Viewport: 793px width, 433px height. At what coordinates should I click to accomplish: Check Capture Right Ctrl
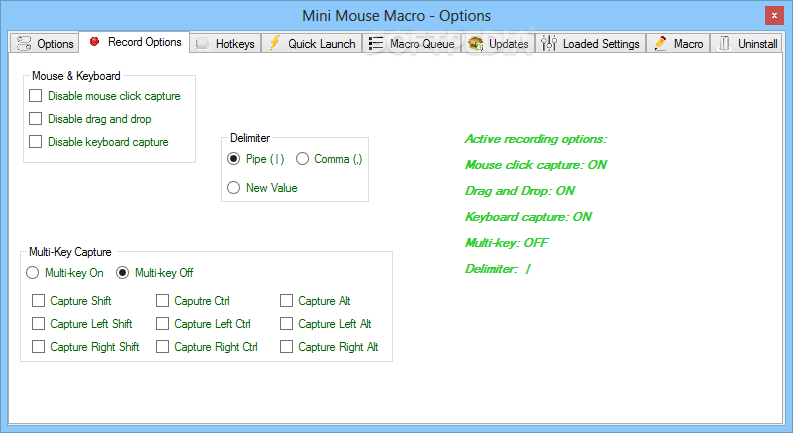[162, 347]
